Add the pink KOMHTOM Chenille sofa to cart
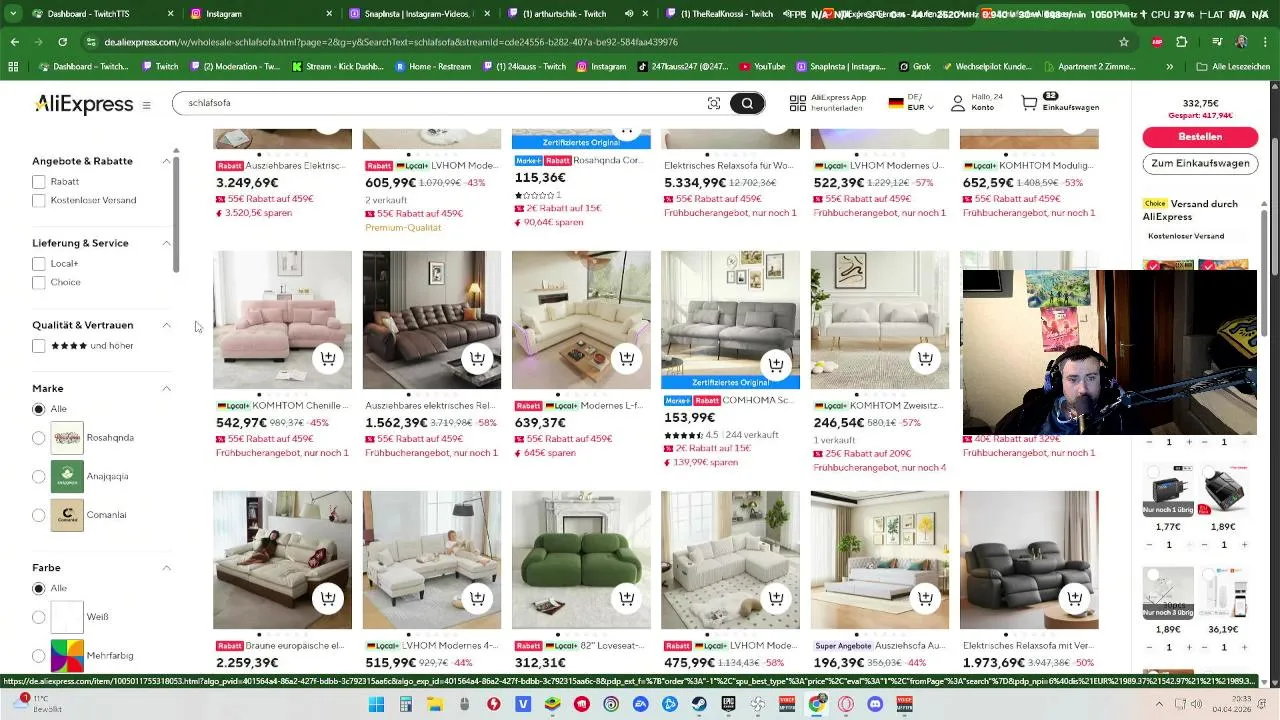Image resolution: width=1280 pixels, height=720 pixels. tap(327, 358)
